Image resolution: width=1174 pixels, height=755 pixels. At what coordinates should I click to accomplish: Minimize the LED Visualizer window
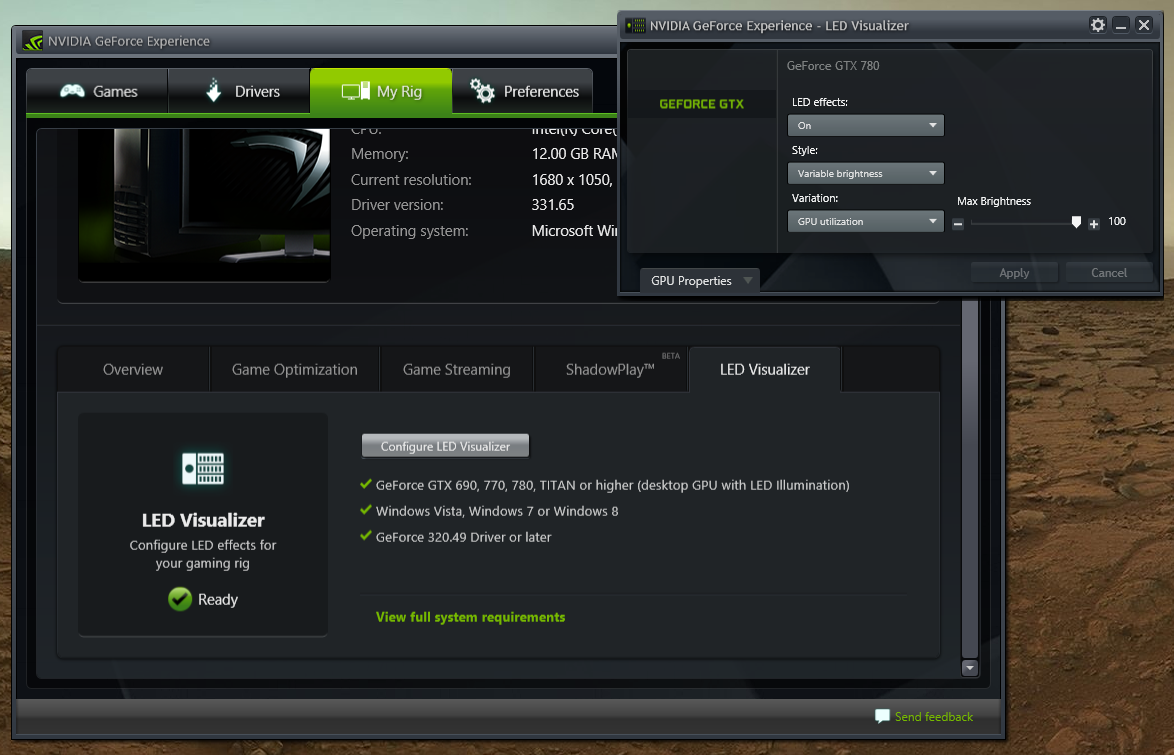(x=1121, y=25)
